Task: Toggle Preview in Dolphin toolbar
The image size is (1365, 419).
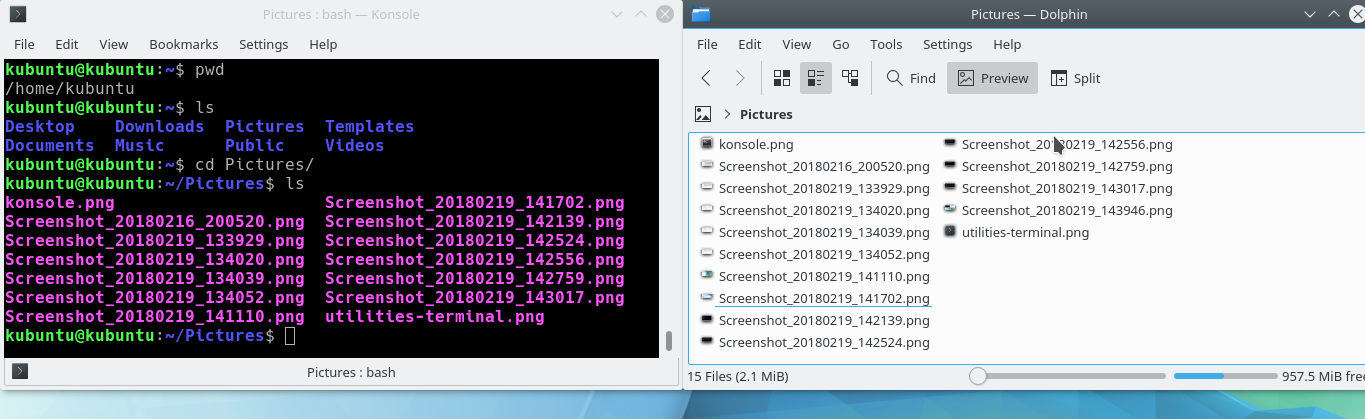Action: [x=993, y=78]
